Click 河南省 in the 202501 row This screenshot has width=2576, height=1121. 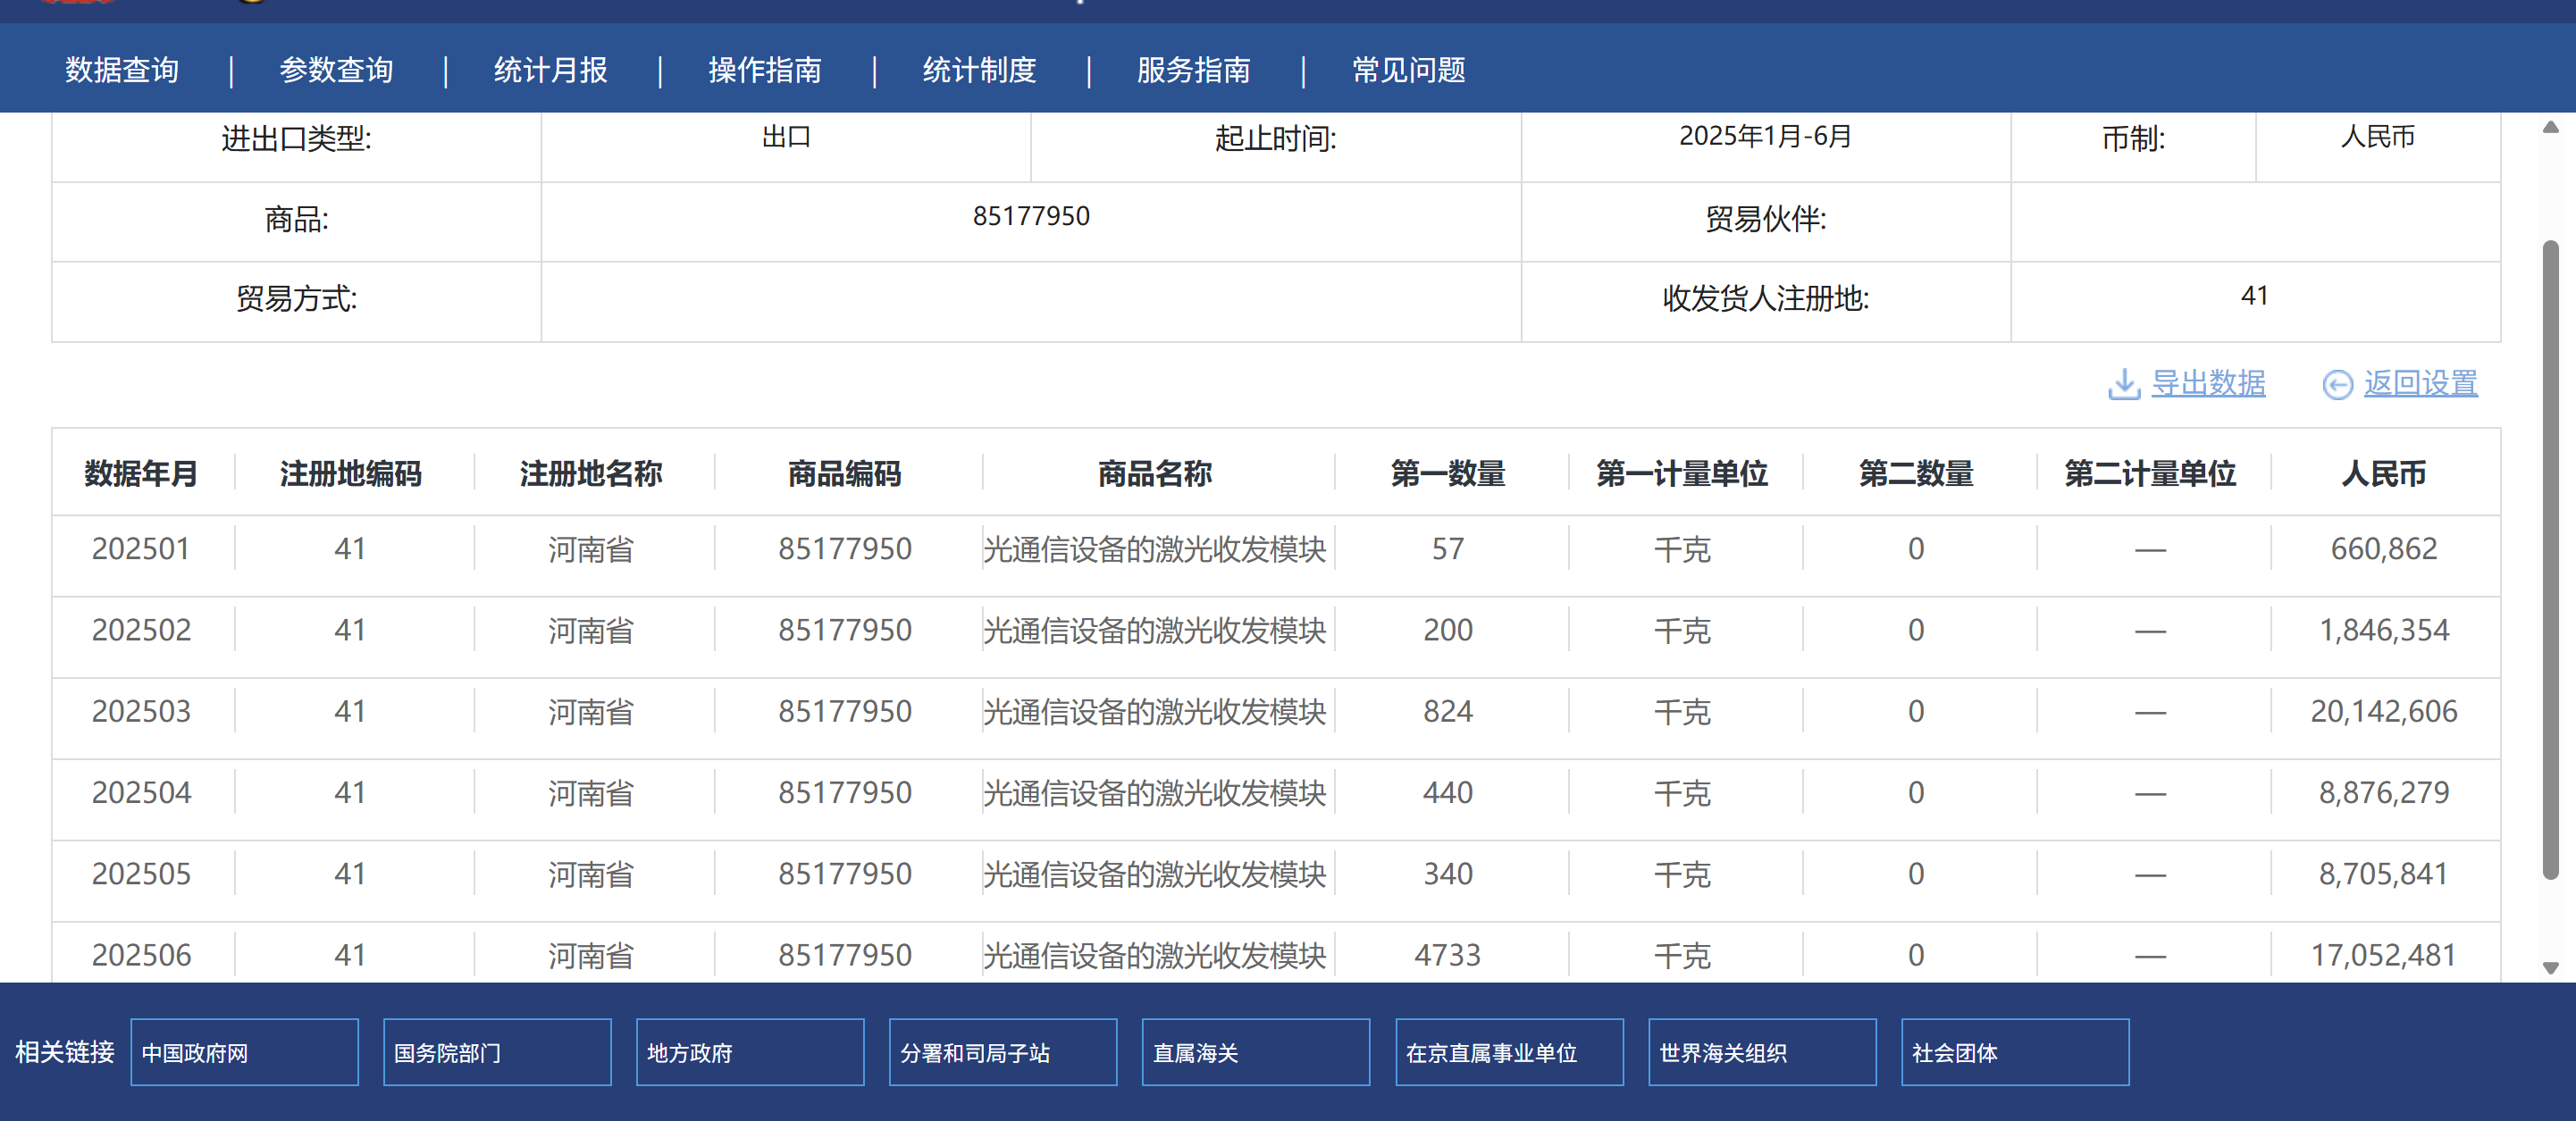(x=591, y=549)
